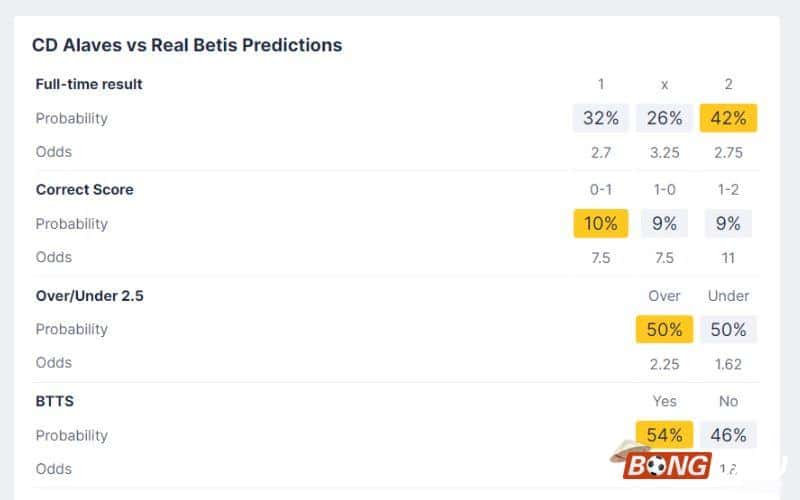Click the Full-time result heading
The height and width of the screenshot is (500, 800).
click(x=89, y=84)
